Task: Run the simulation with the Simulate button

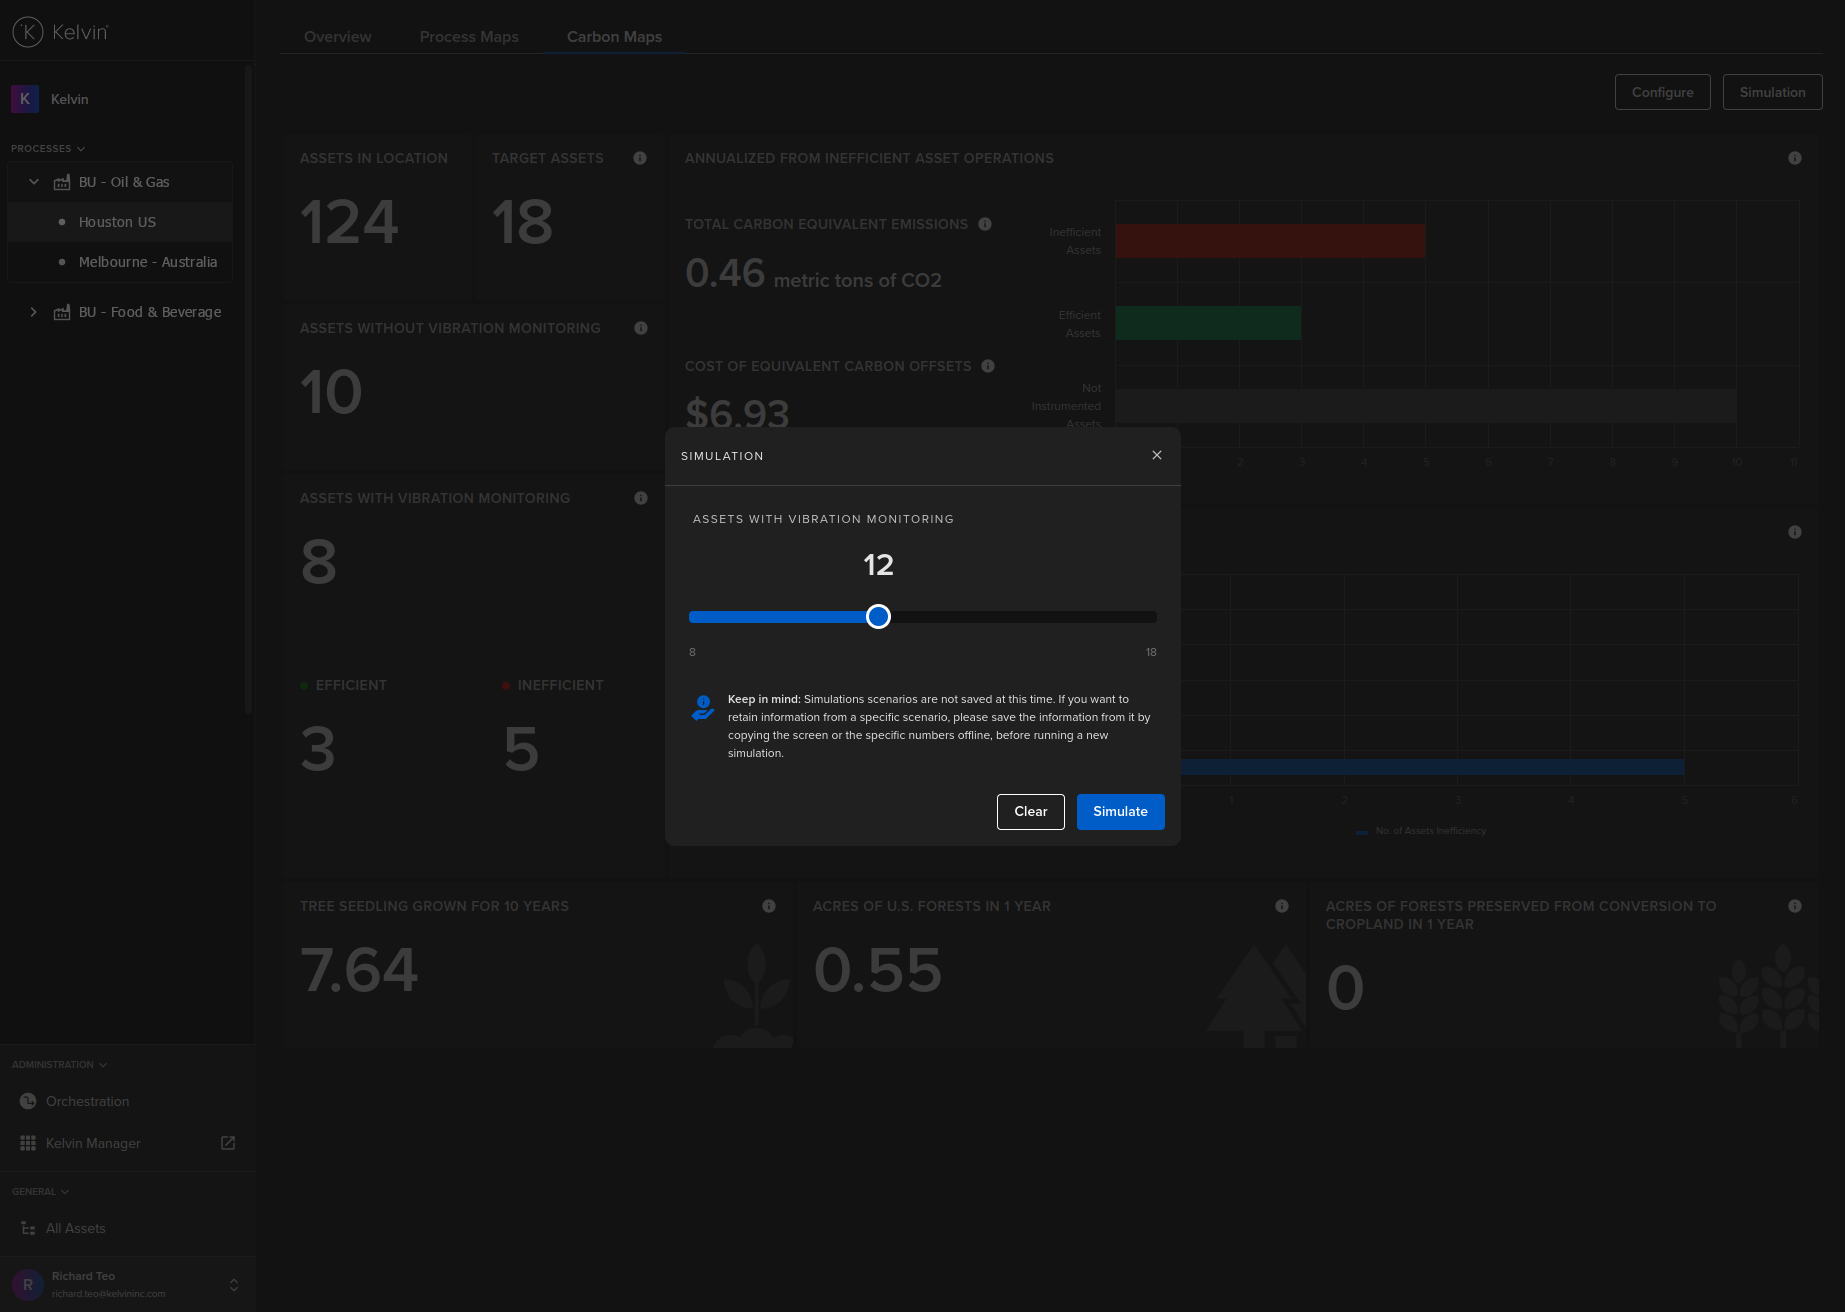Action: pyautogui.click(x=1120, y=811)
